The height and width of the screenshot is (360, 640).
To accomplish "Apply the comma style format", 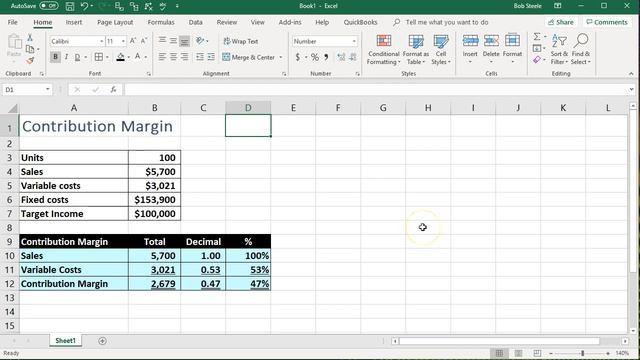I will pyautogui.click(x=326, y=57).
